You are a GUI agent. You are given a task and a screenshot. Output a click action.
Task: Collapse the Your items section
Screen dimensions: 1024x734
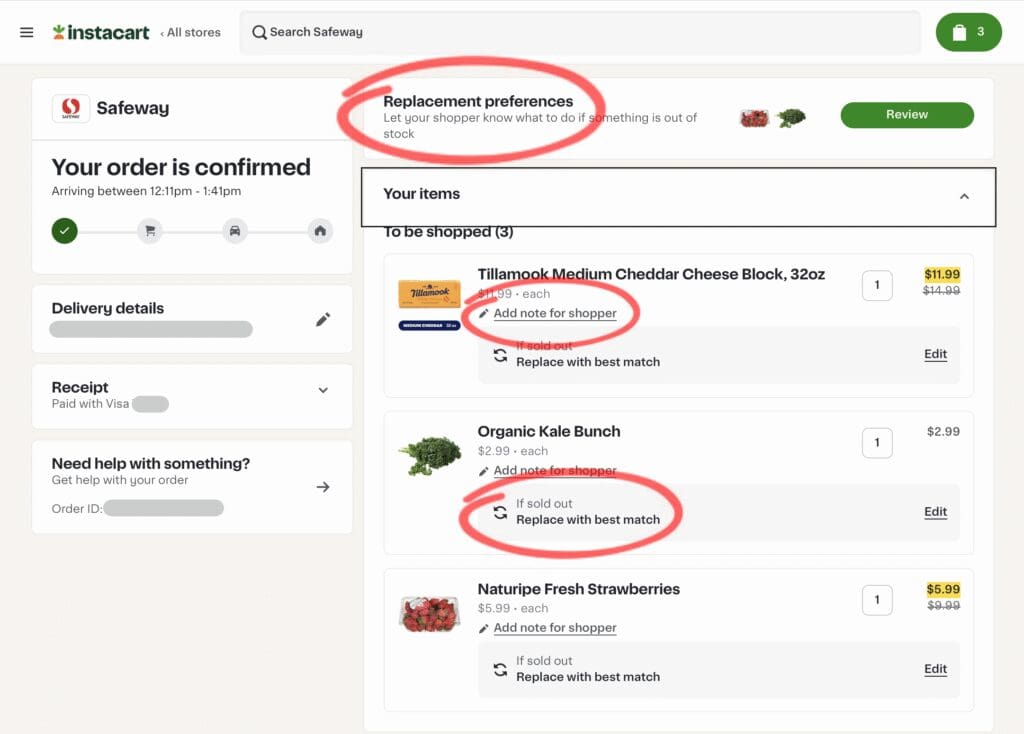click(x=964, y=196)
